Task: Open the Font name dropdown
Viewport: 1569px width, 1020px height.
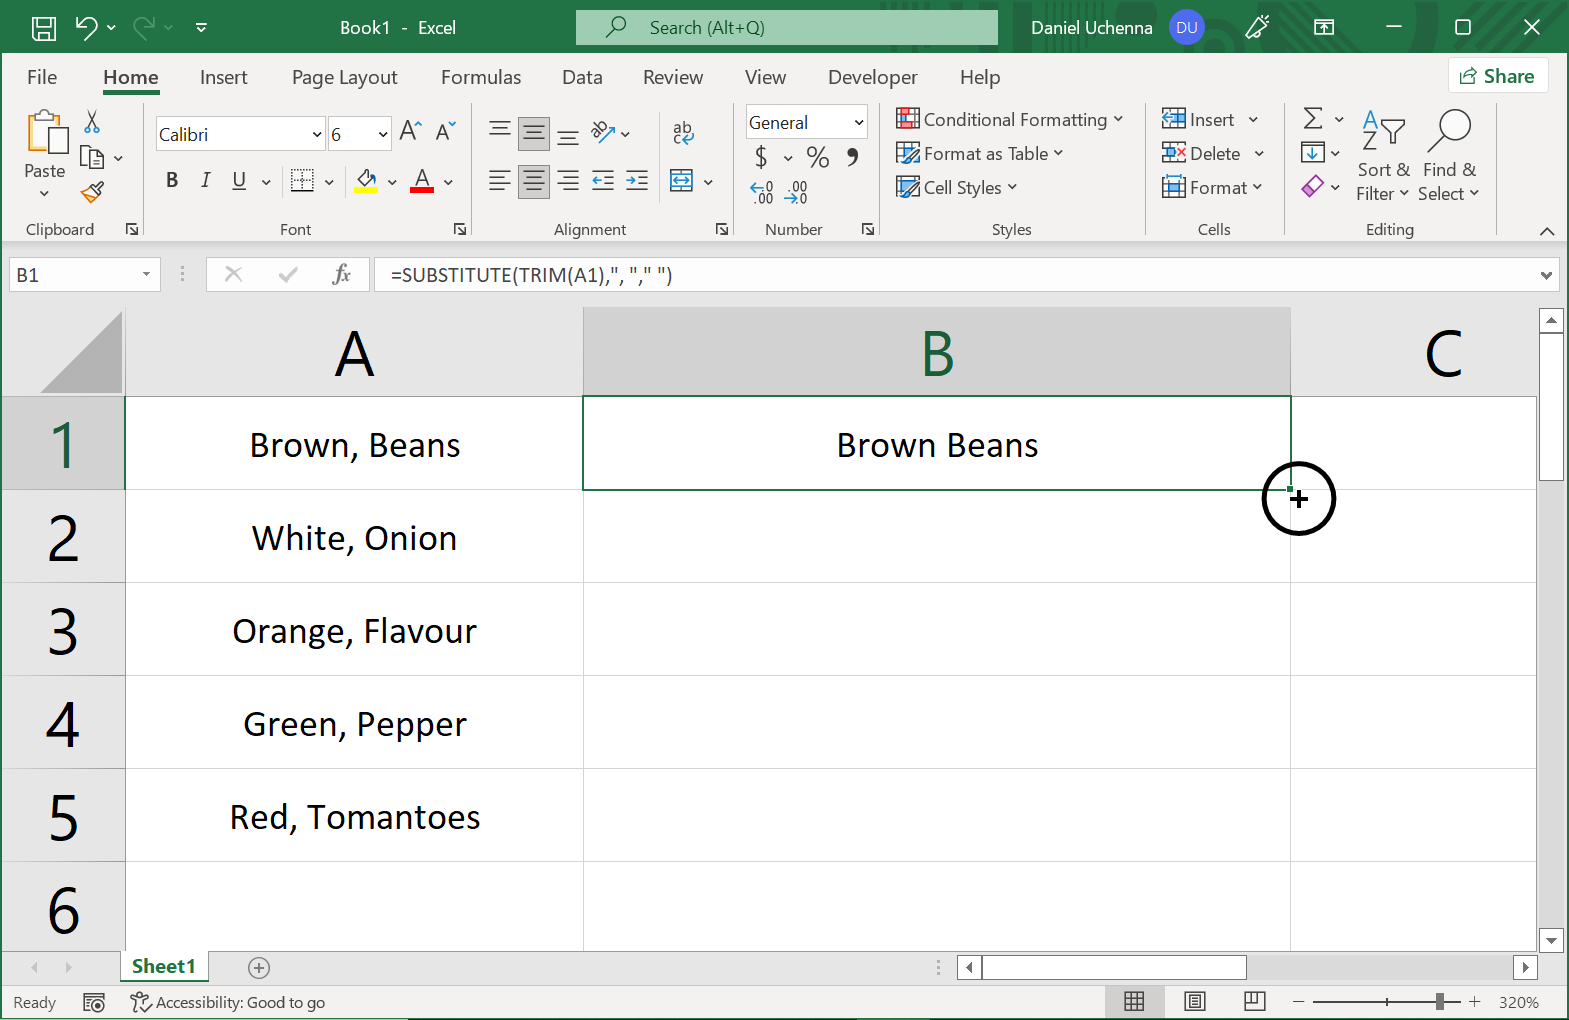Action: pyautogui.click(x=317, y=134)
